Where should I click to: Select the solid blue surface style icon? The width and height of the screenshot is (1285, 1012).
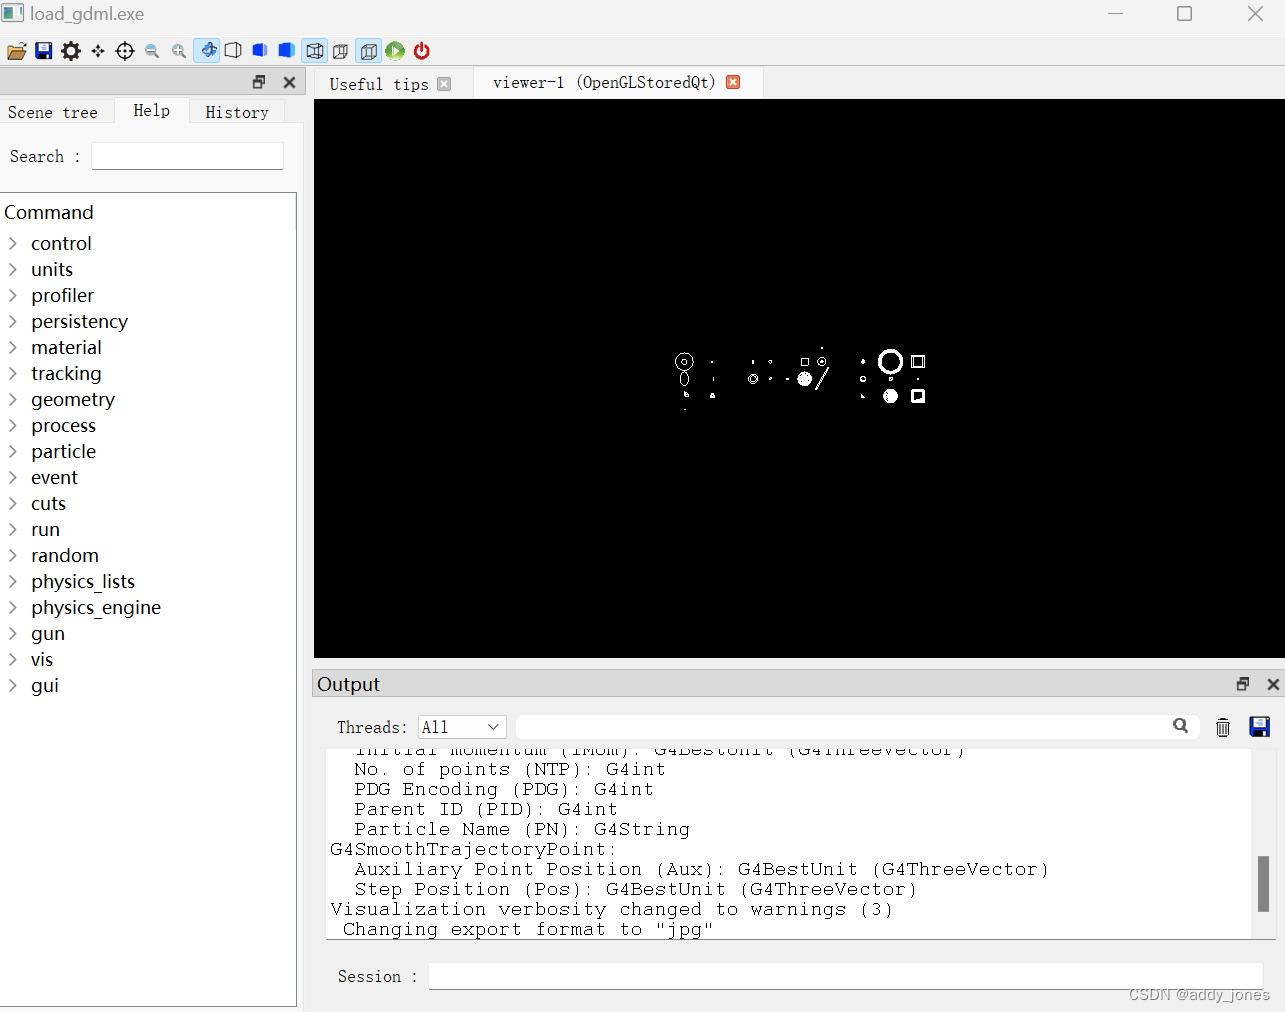tap(286, 50)
